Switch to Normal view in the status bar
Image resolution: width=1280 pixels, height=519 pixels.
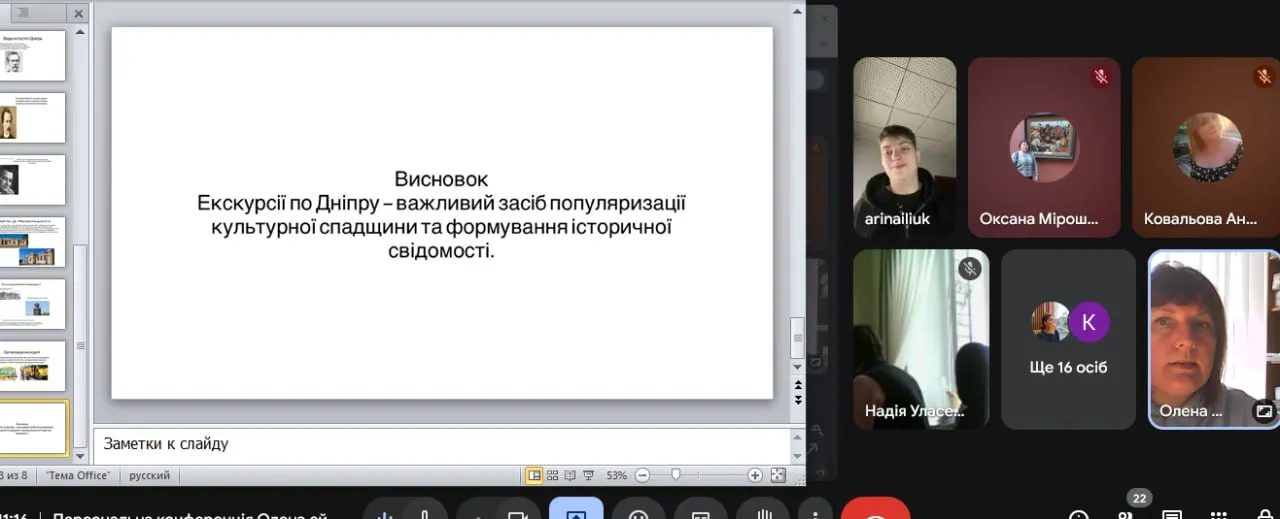point(534,476)
